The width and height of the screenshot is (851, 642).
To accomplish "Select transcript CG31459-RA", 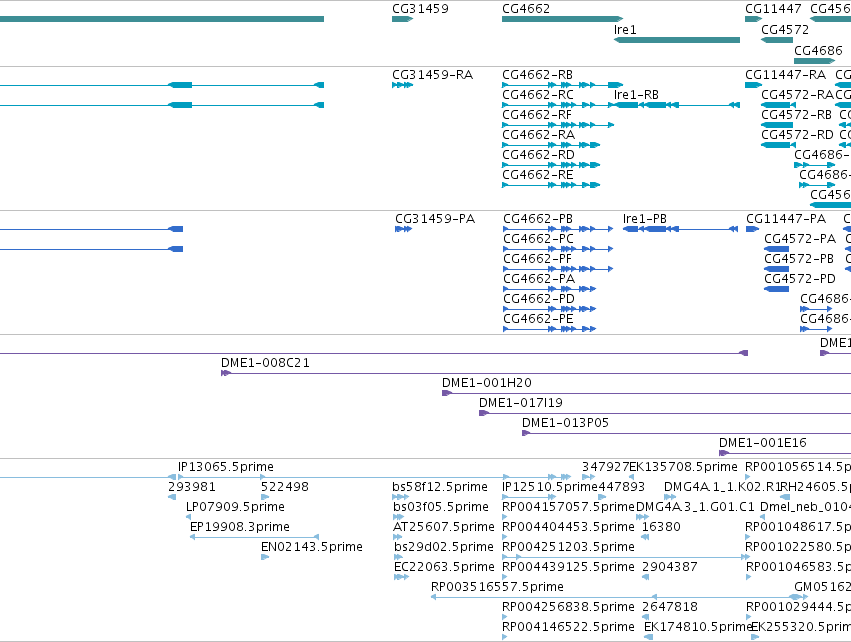I will click(x=402, y=85).
